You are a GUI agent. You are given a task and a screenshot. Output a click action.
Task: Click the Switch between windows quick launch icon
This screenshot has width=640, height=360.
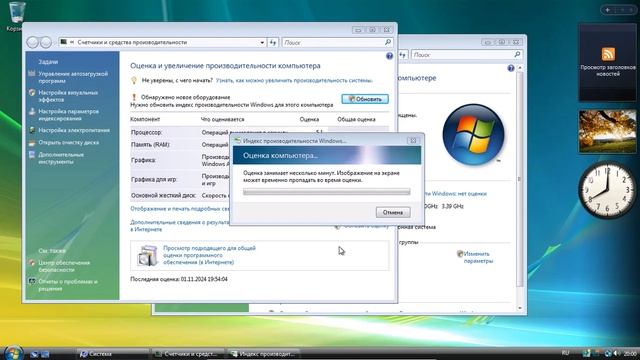coord(45,354)
